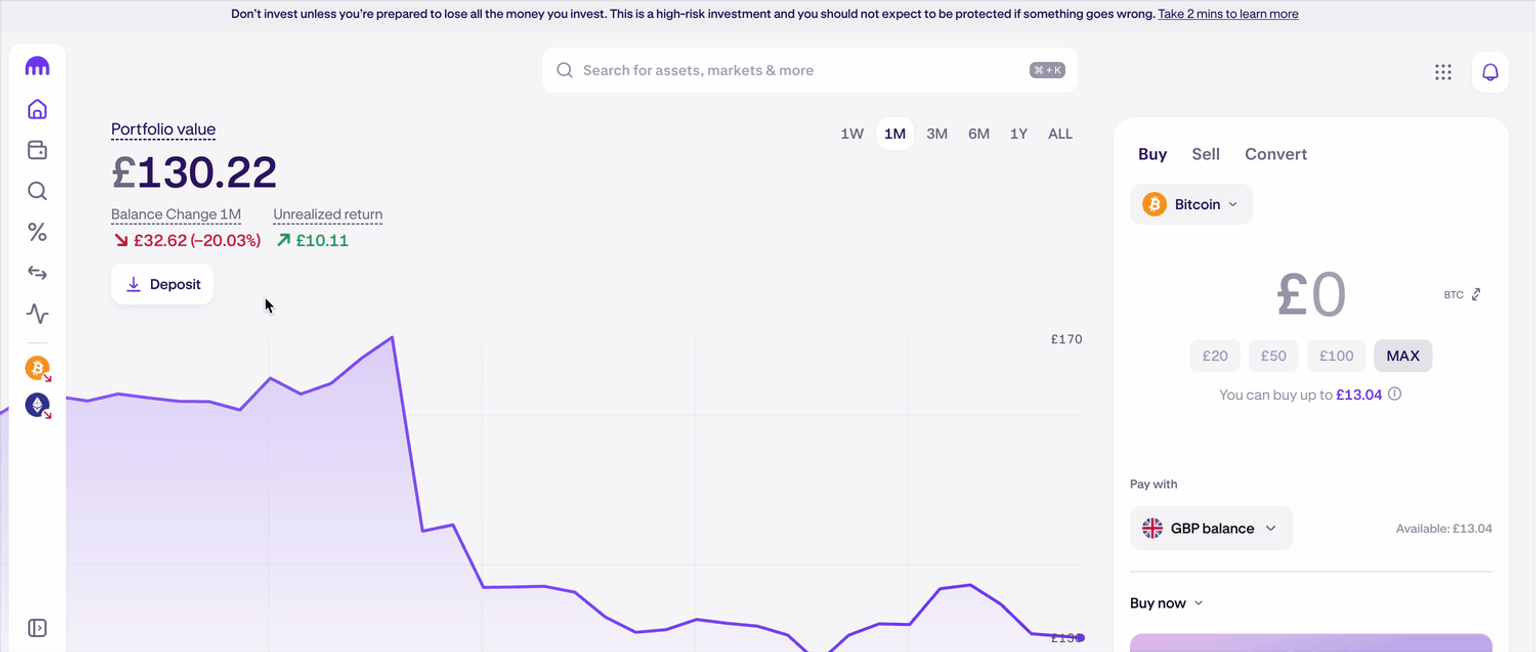This screenshot has height=652, width=1536.
Task: Click the transfer arrows icon in sidebar
Action: [x=37, y=273]
